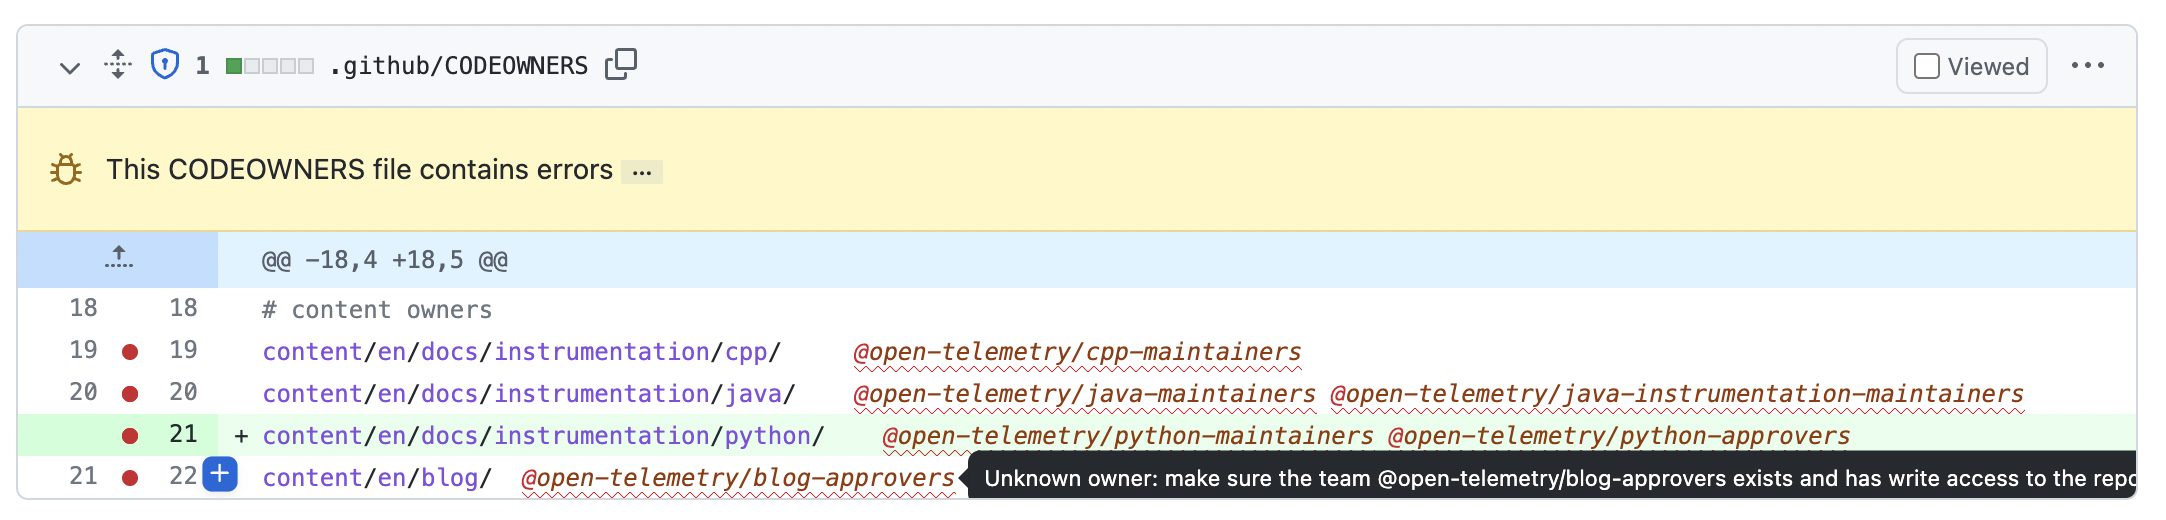This screenshot has height=520, width=2166.
Task: Click @open-telemetry/java-instrumentation-maintainers owner
Action: tap(1677, 394)
